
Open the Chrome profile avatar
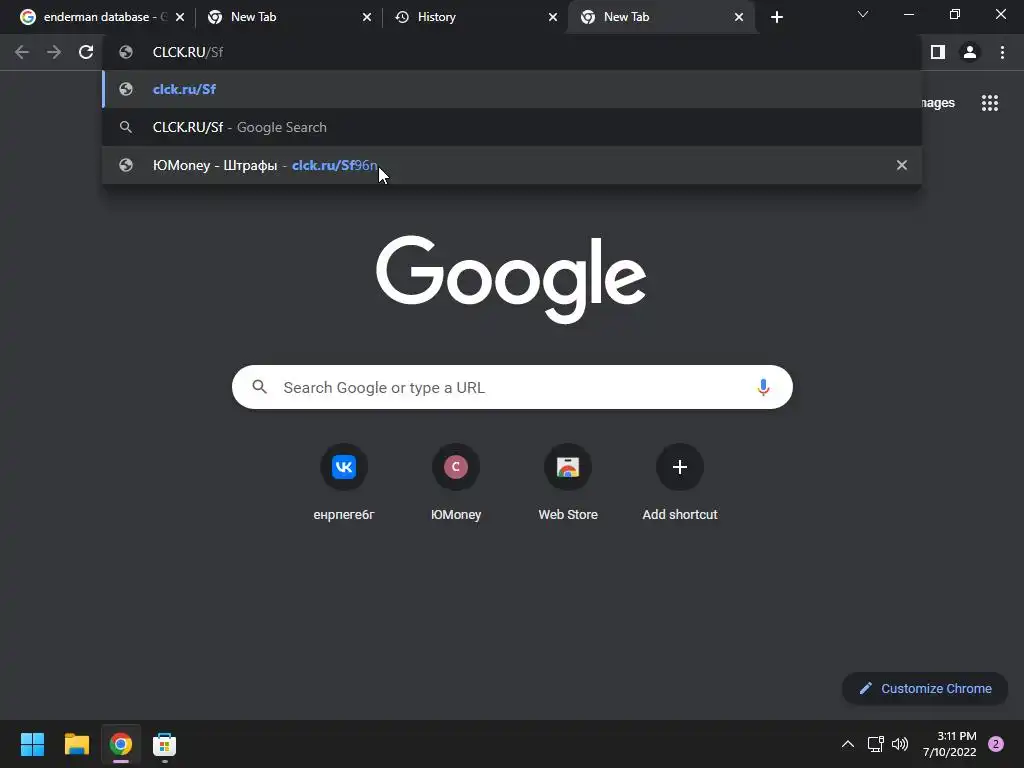[970, 52]
